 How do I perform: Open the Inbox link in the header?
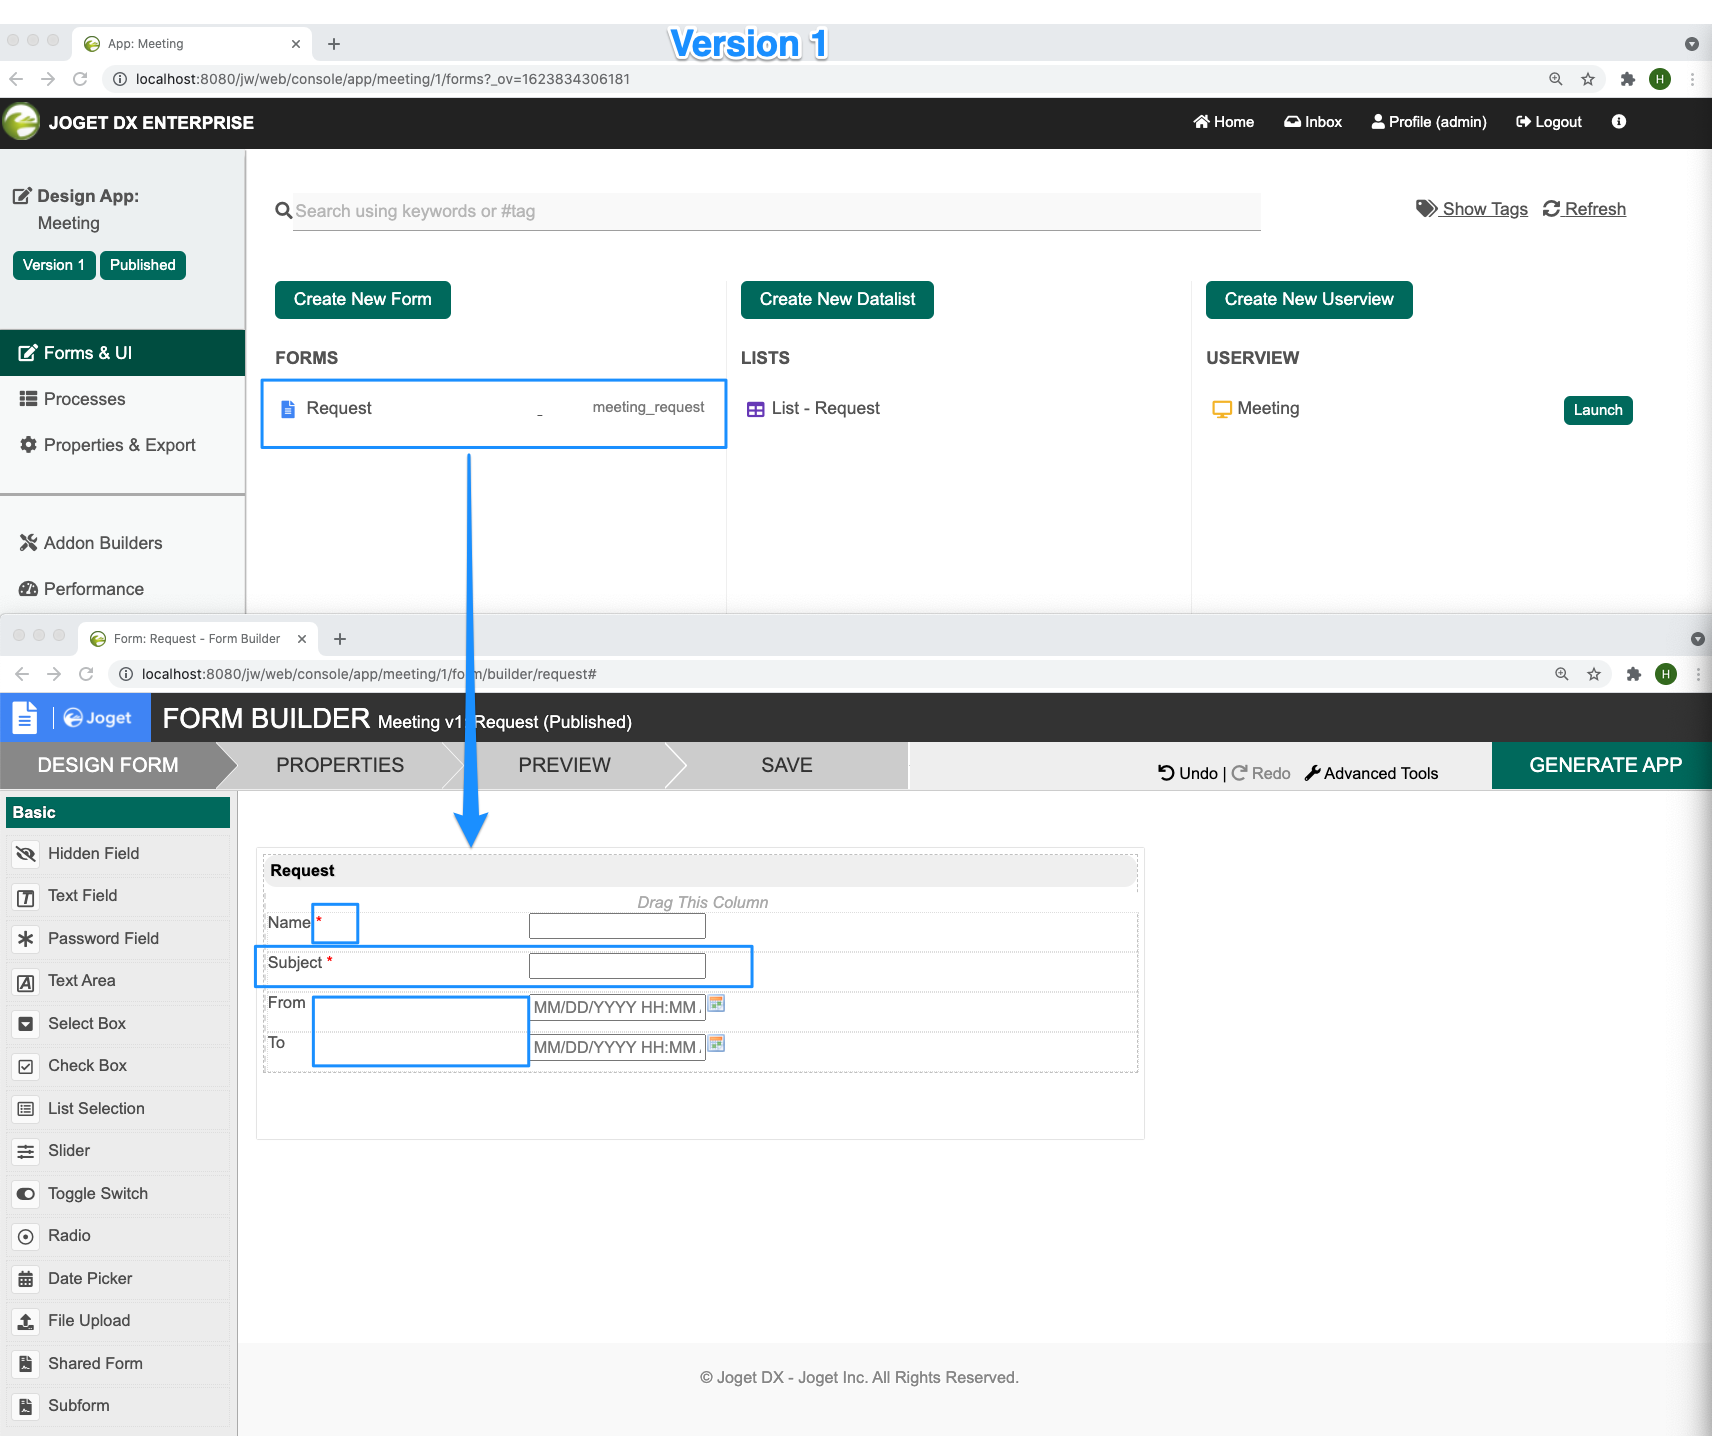1313,122
